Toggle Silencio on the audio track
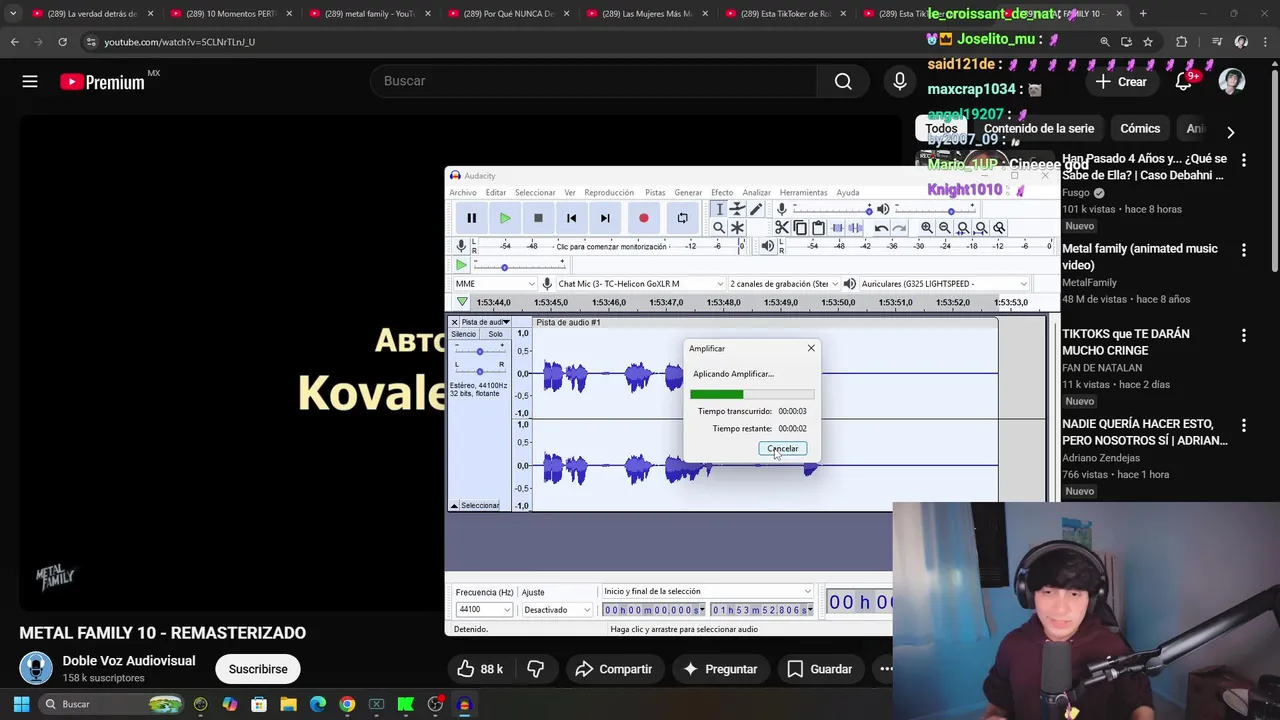The image size is (1280, 720). pyautogui.click(x=464, y=334)
